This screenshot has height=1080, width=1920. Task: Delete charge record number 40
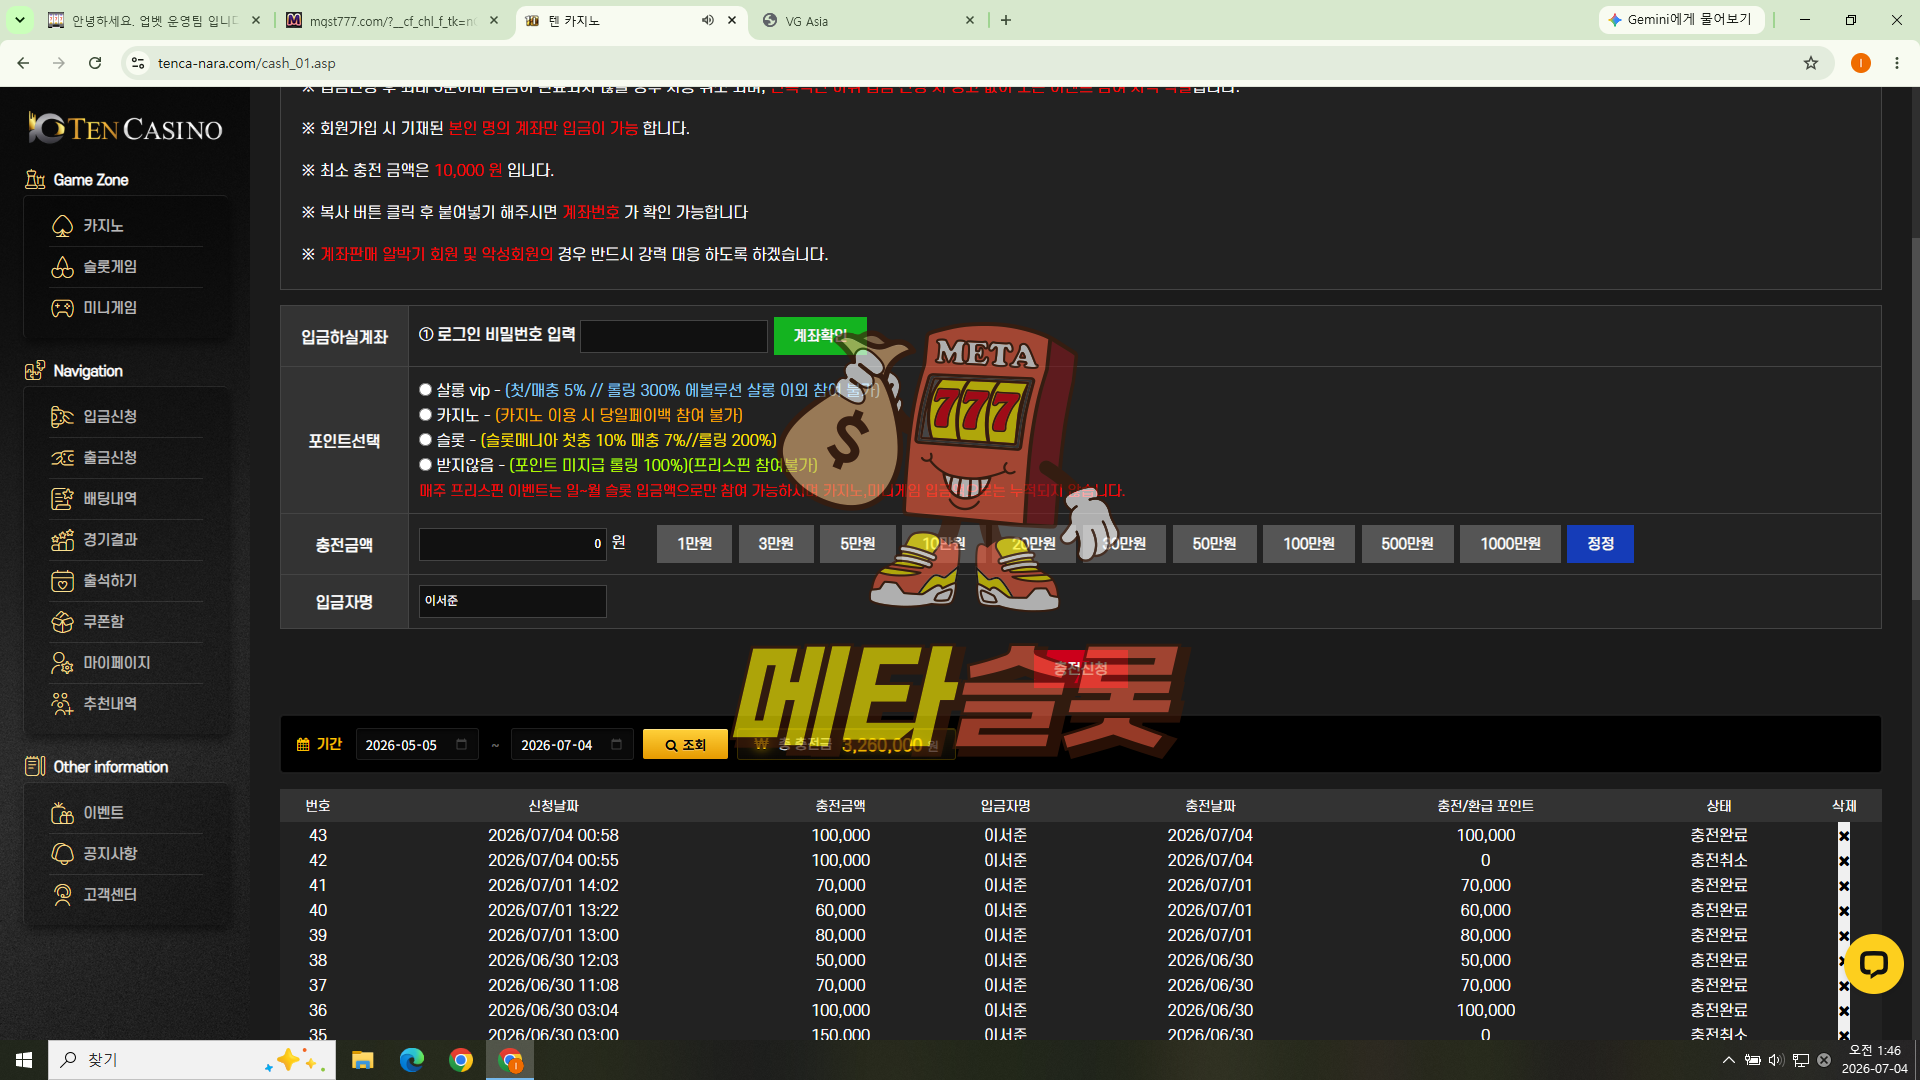pyautogui.click(x=1844, y=911)
